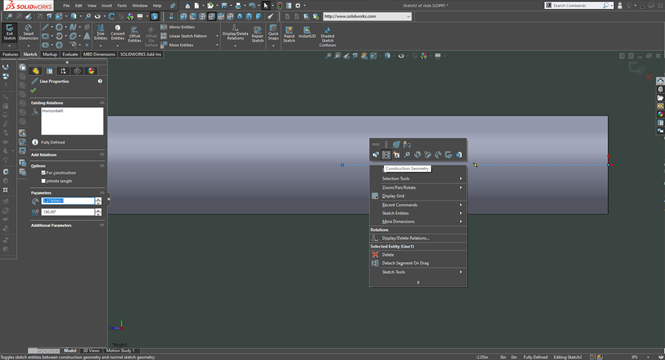The height and width of the screenshot is (360, 665).
Task: Collapse the Options section
Action: (x=102, y=166)
